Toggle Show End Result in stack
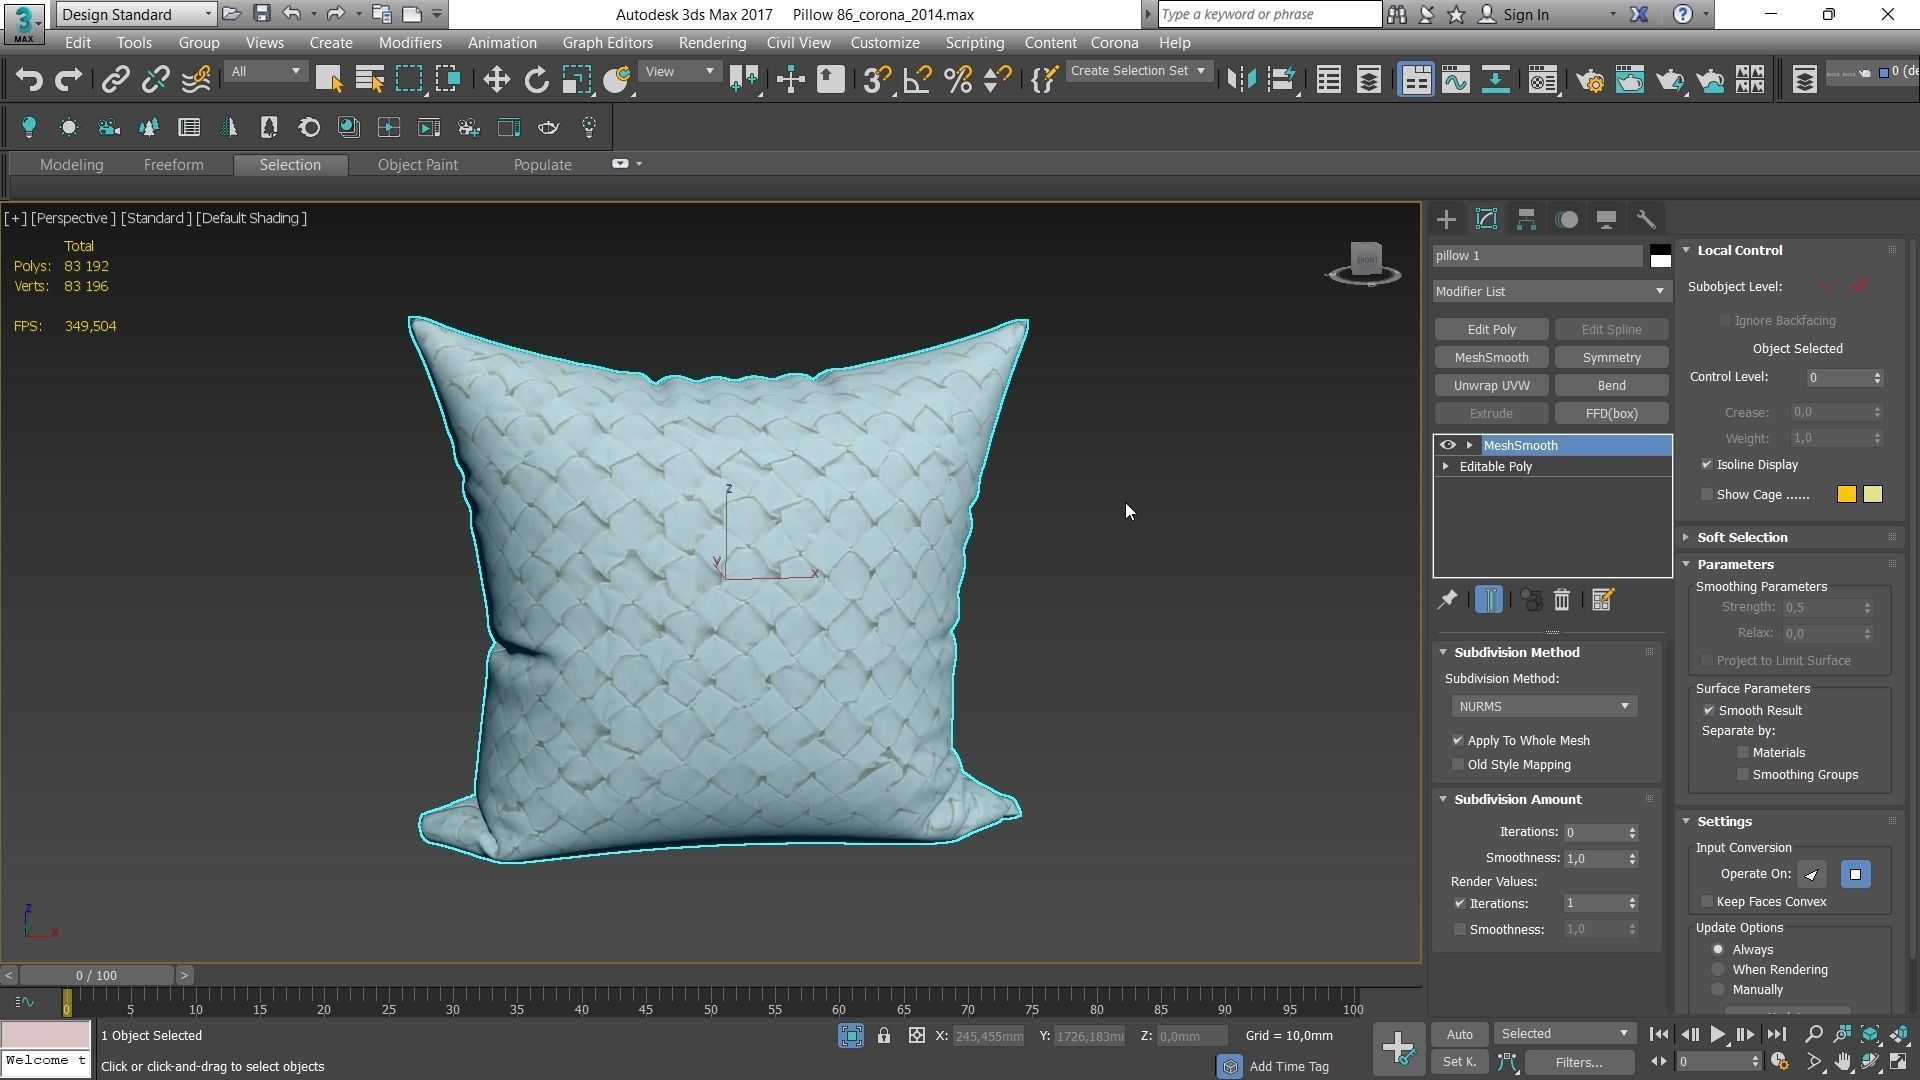The image size is (1920, 1080). [x=1489, y=600]
